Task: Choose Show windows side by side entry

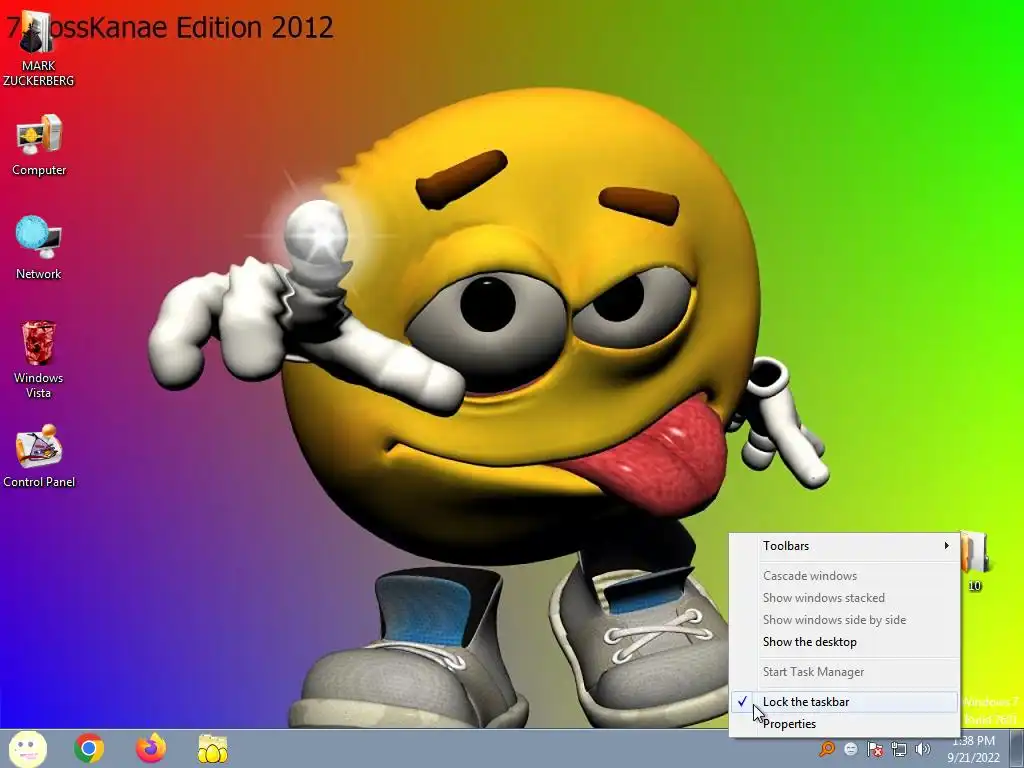Action: (x=844, y=620)
